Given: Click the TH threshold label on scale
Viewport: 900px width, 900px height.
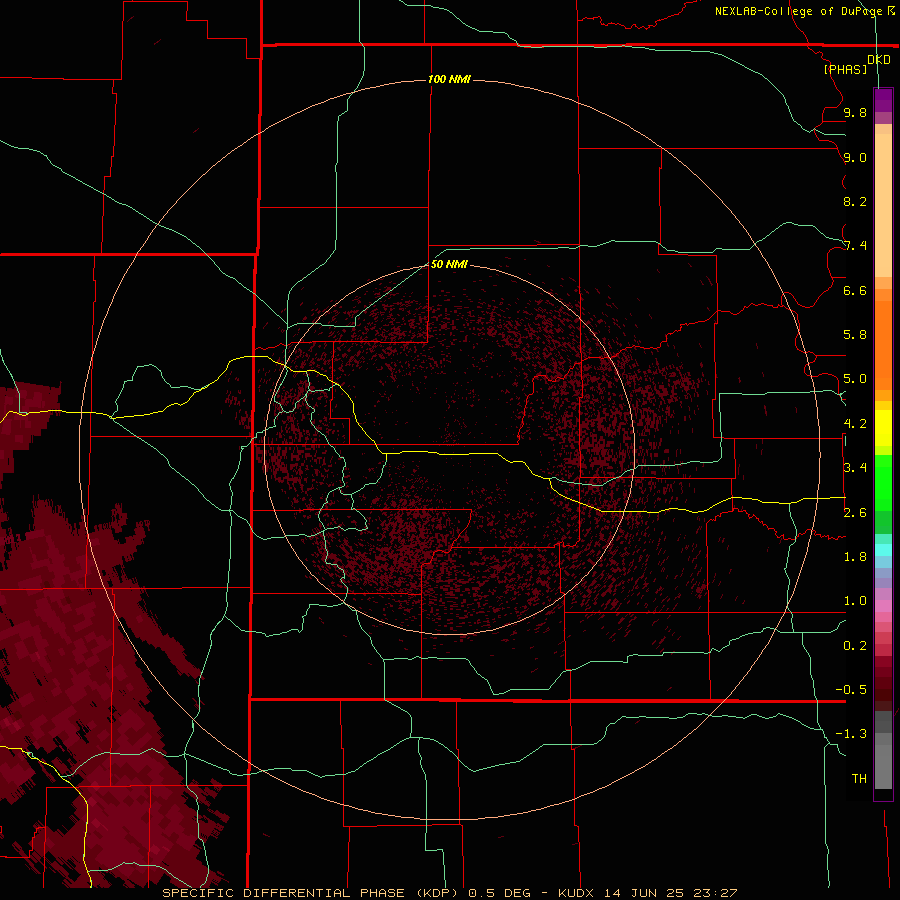Looking at the screenshot, I should (x=859, y=779).
